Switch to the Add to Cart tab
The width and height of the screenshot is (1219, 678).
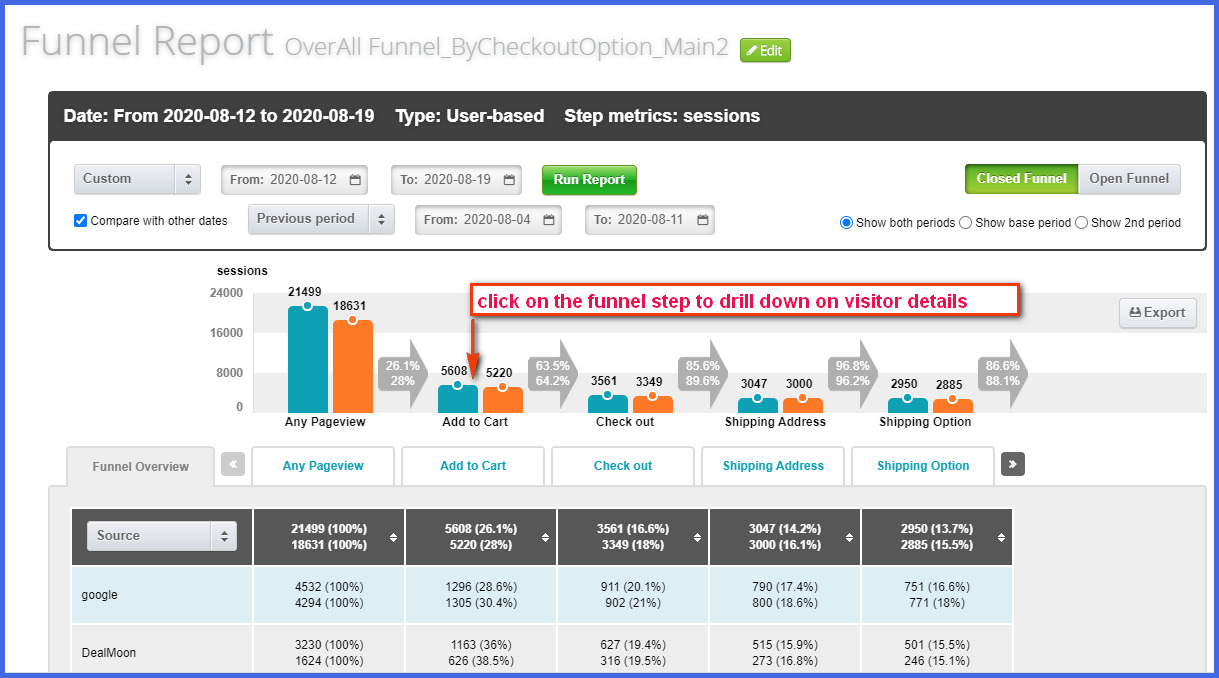click(473, 466)
